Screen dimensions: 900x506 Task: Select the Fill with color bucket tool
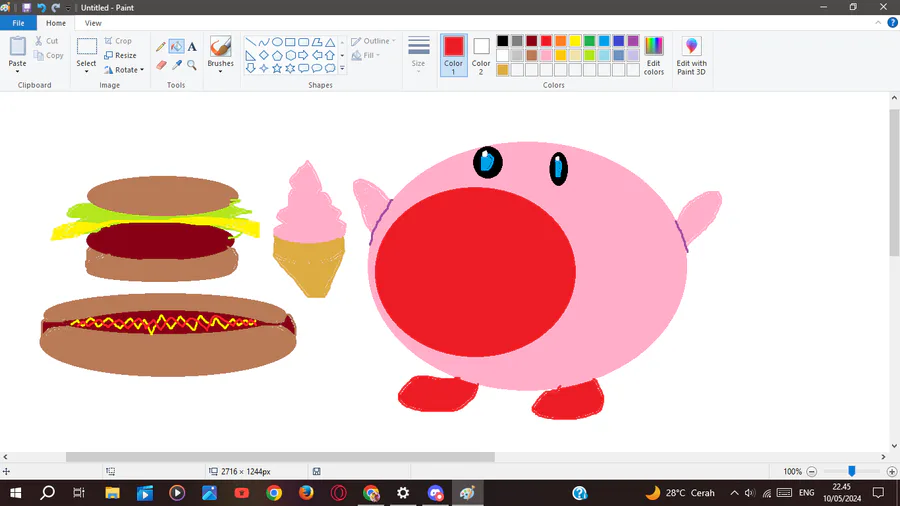point(176,46)
